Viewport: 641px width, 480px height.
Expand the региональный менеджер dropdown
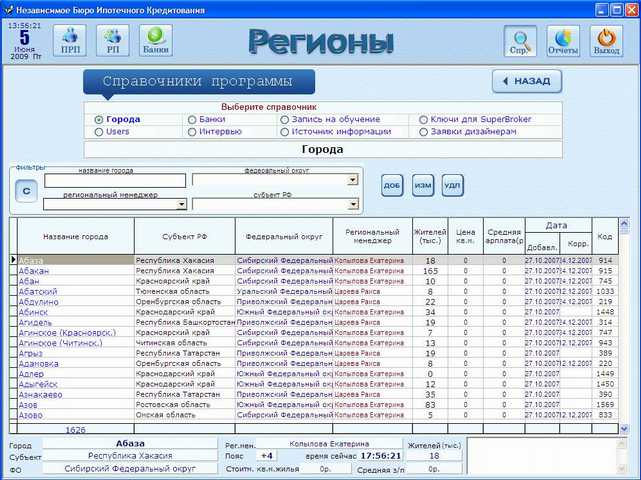pyautogui.click(x=182, y=204)
